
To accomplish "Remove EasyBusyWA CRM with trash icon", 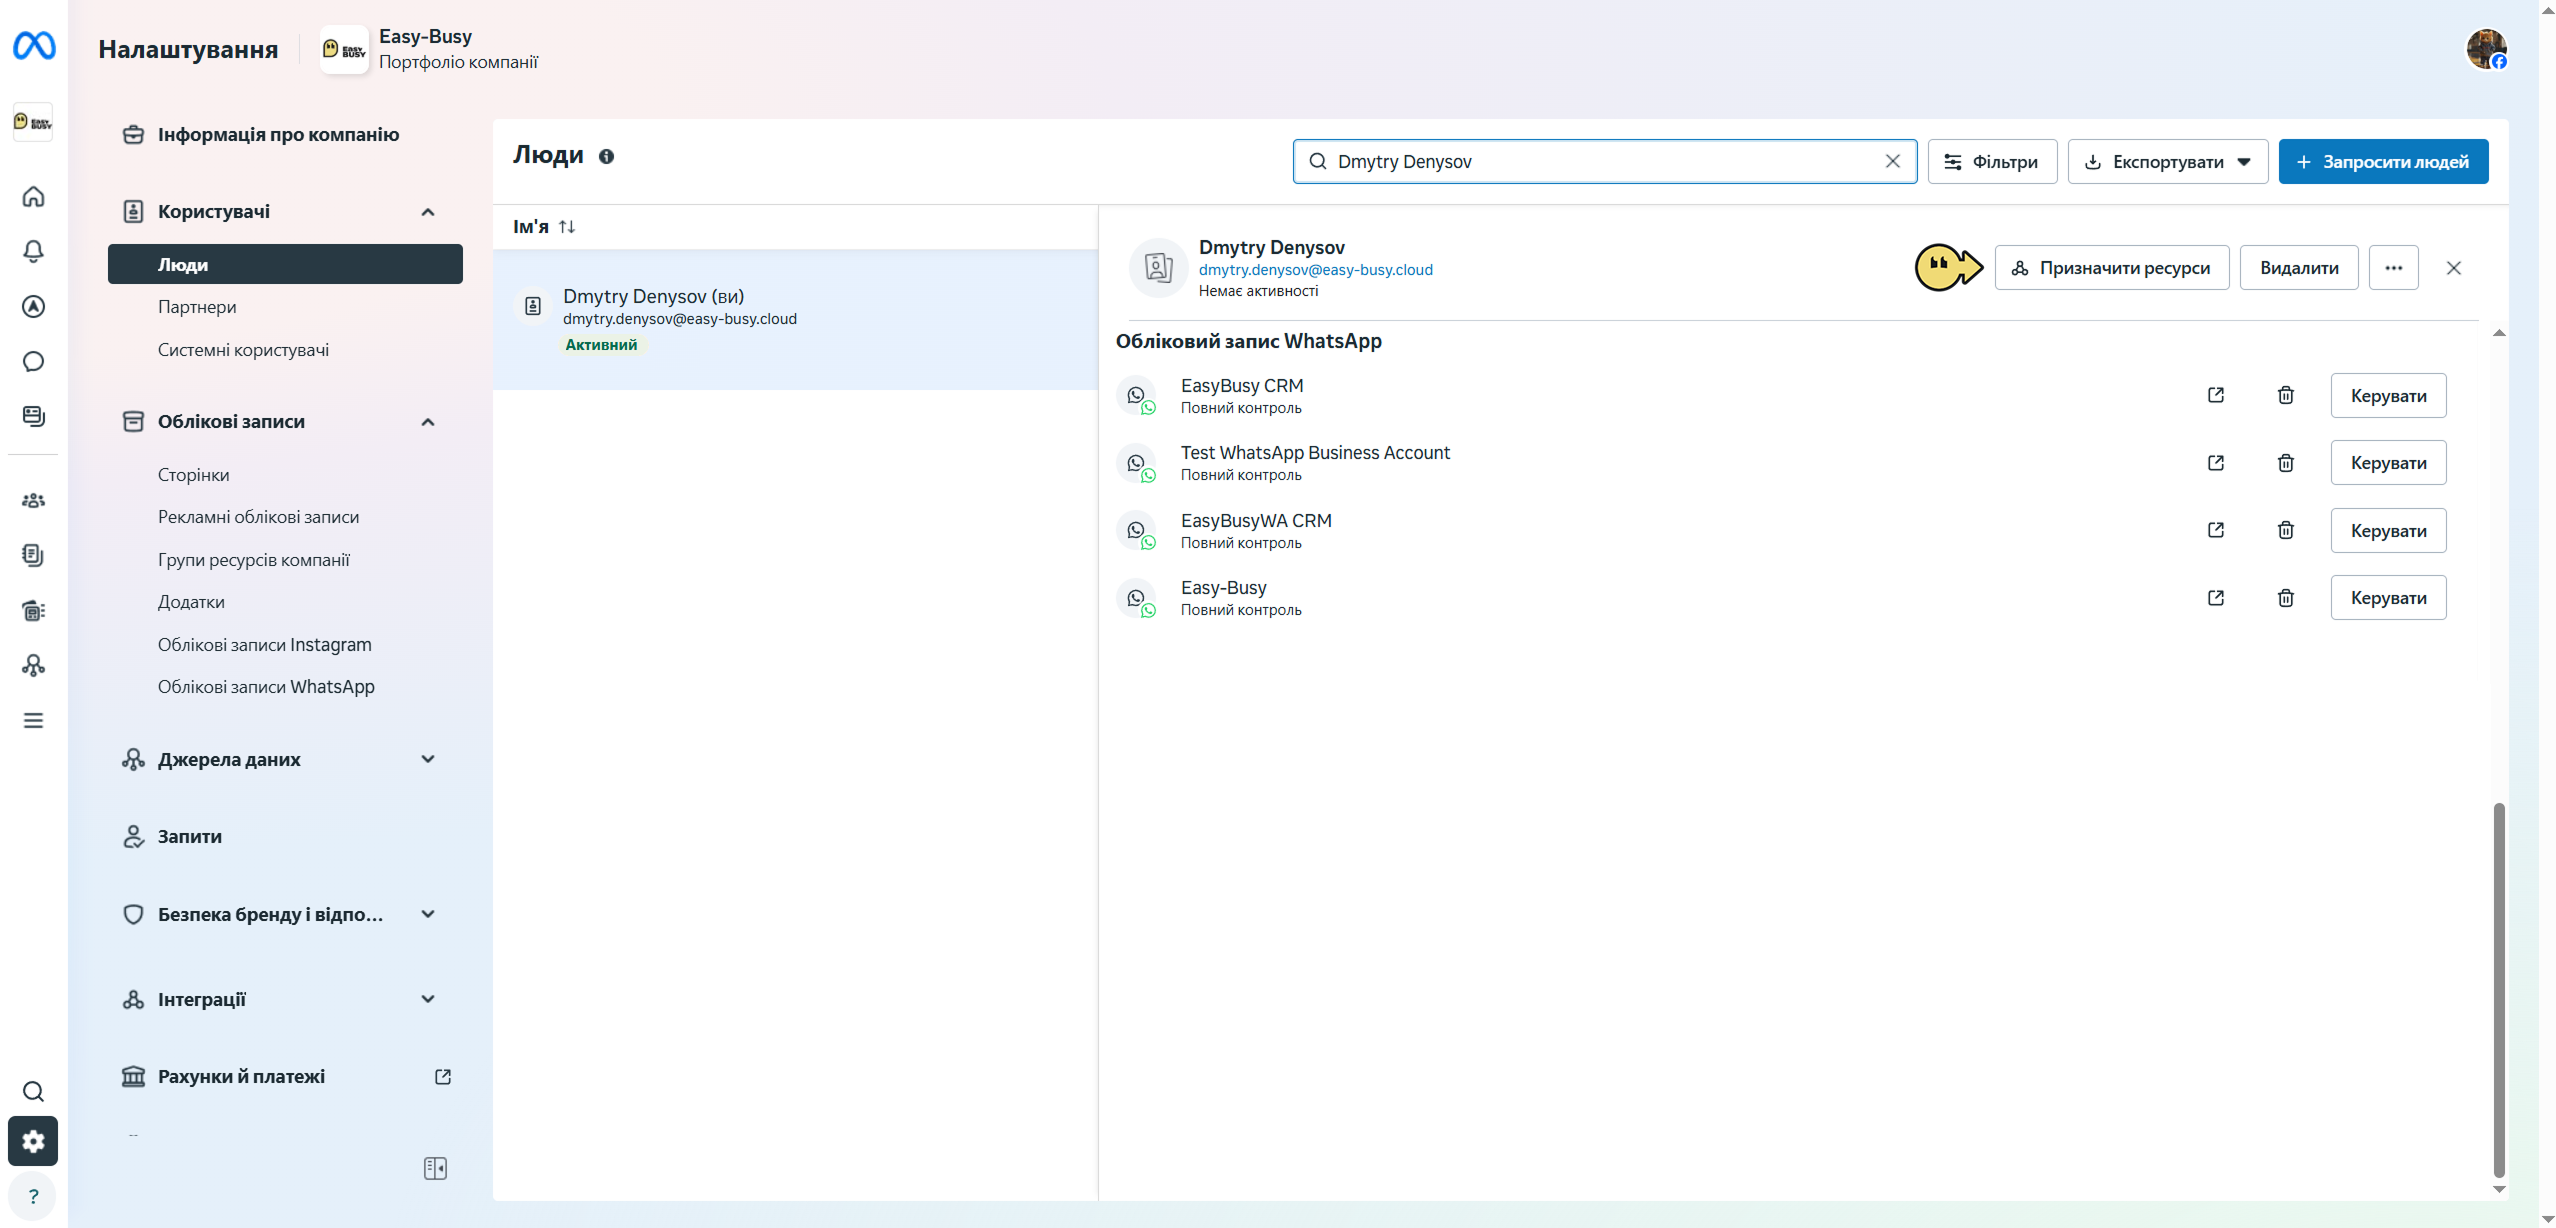I will (x=2286, y=530).
